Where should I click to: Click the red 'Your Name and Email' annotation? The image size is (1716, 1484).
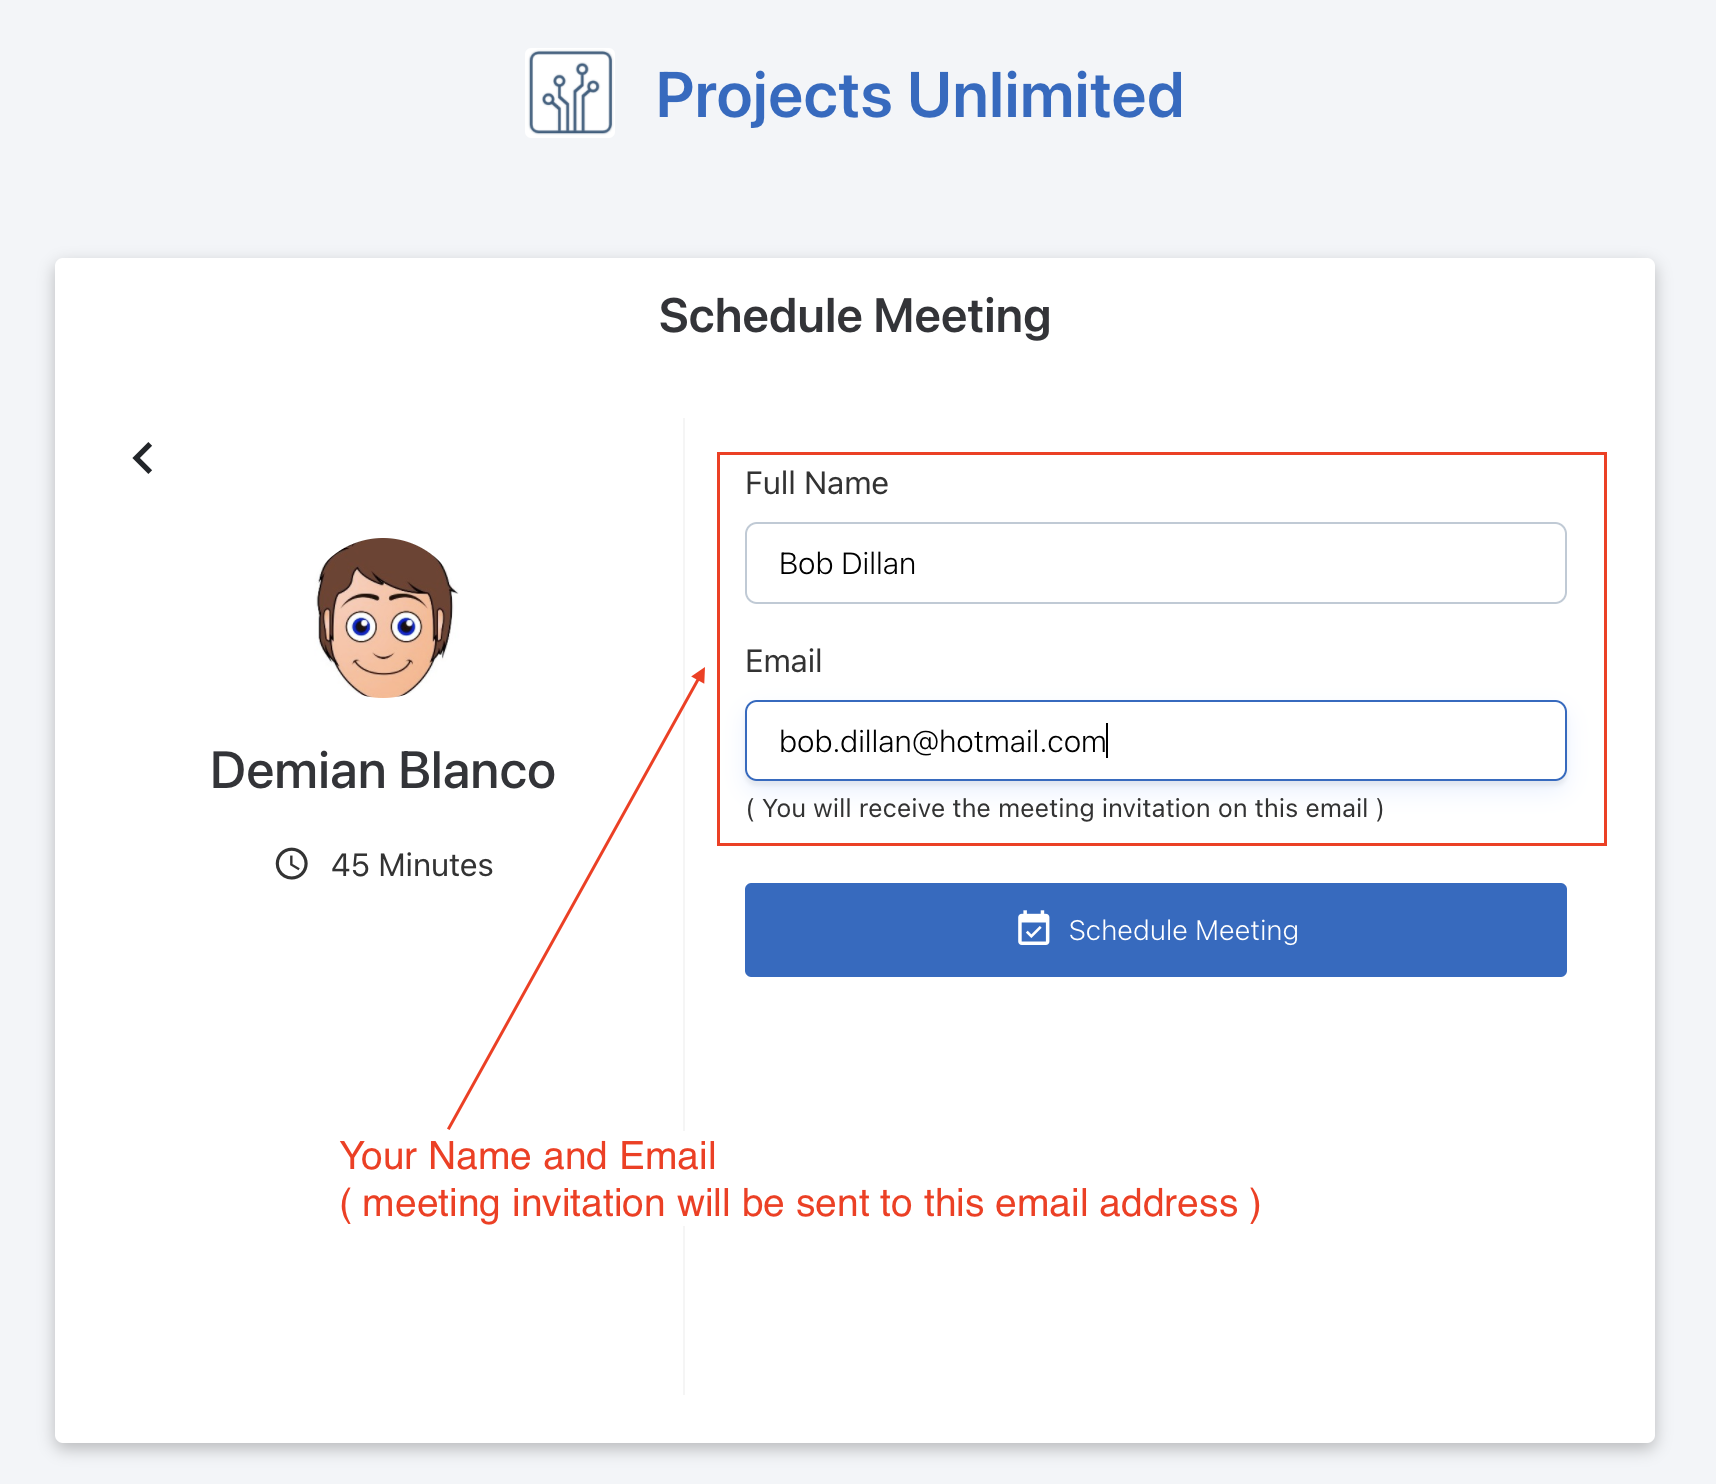tap(527, 1156)
